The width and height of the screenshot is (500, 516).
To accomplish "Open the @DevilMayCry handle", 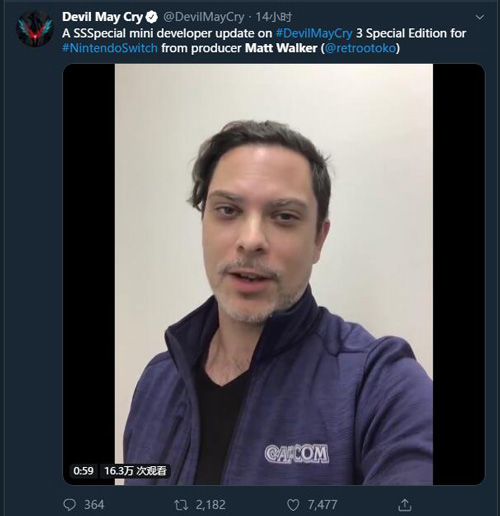I will click(204, 17).
